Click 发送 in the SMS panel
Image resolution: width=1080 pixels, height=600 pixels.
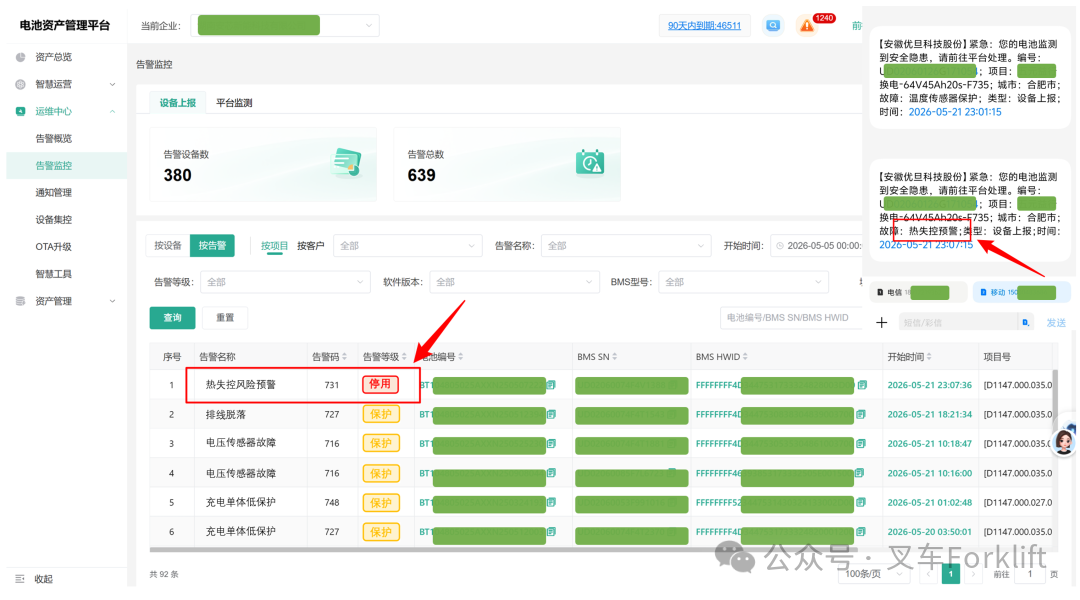pos(1056,322)
